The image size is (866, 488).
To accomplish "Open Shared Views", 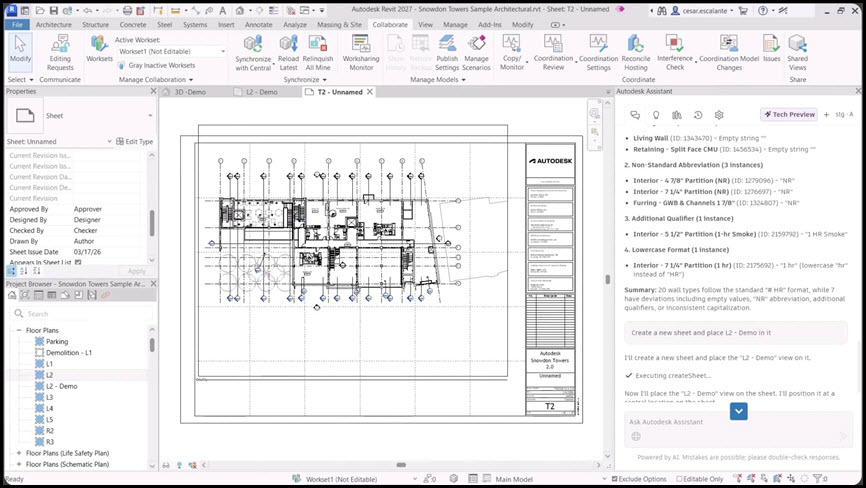I will tap(798, 53).
